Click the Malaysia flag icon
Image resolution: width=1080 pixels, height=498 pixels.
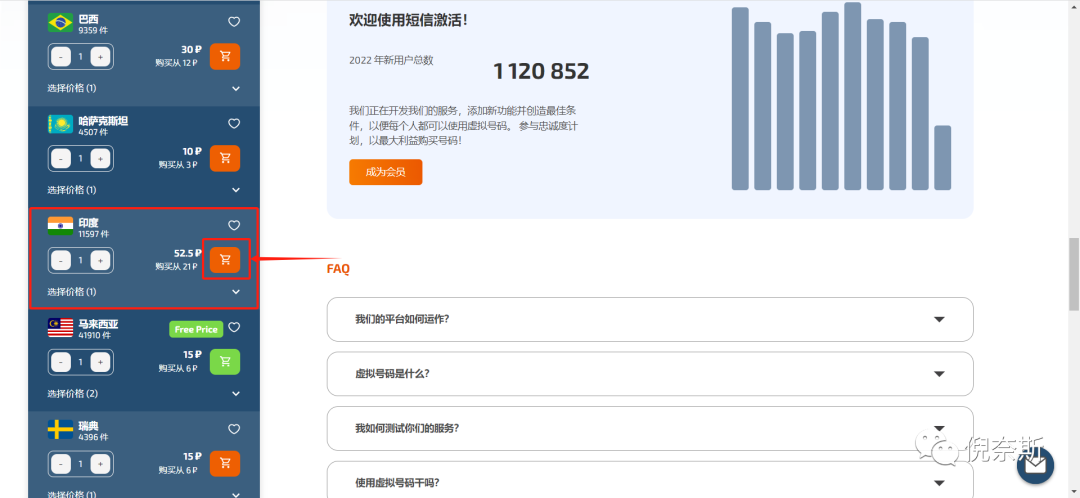coord(61,327)
